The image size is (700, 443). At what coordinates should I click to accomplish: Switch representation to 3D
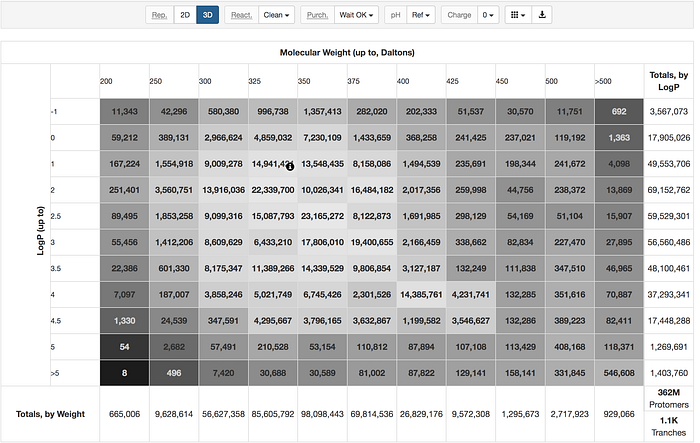[208, 15]
